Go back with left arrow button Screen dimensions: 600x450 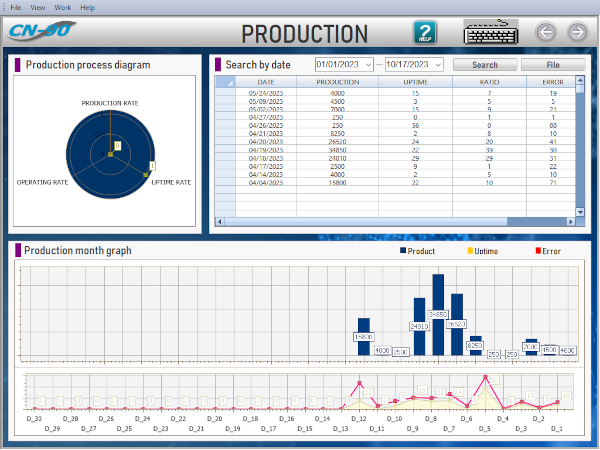point(546,32)
